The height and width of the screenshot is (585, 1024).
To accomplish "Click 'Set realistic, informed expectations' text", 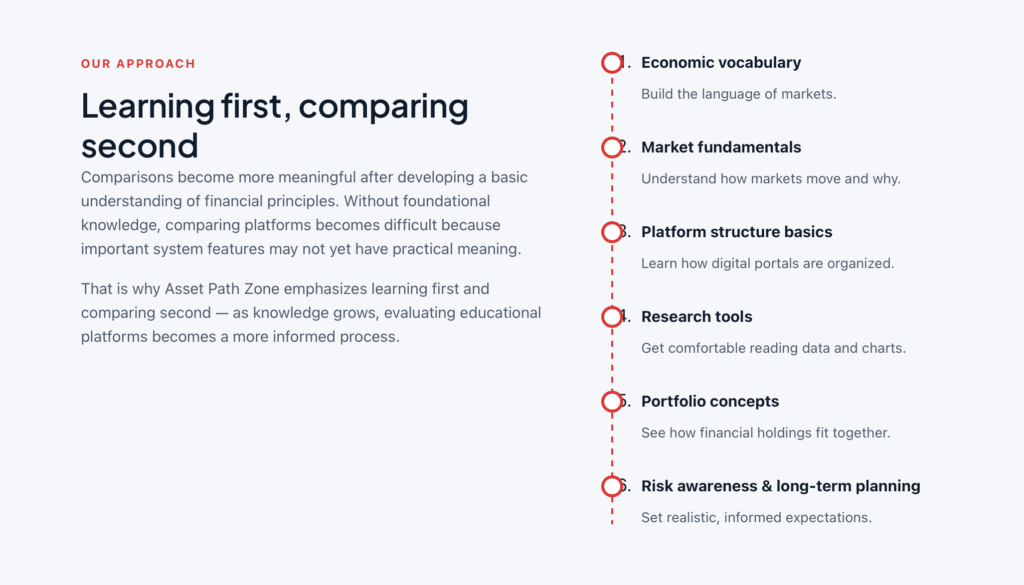I will (x=756, y=518).
